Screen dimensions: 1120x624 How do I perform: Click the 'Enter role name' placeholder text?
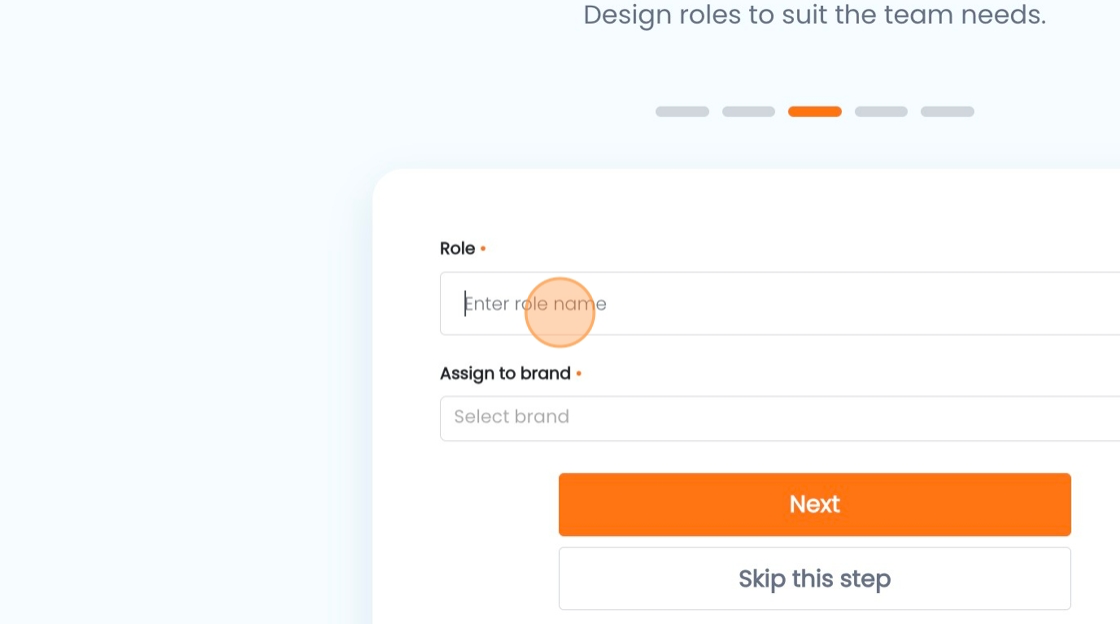[x=536, y=304]
